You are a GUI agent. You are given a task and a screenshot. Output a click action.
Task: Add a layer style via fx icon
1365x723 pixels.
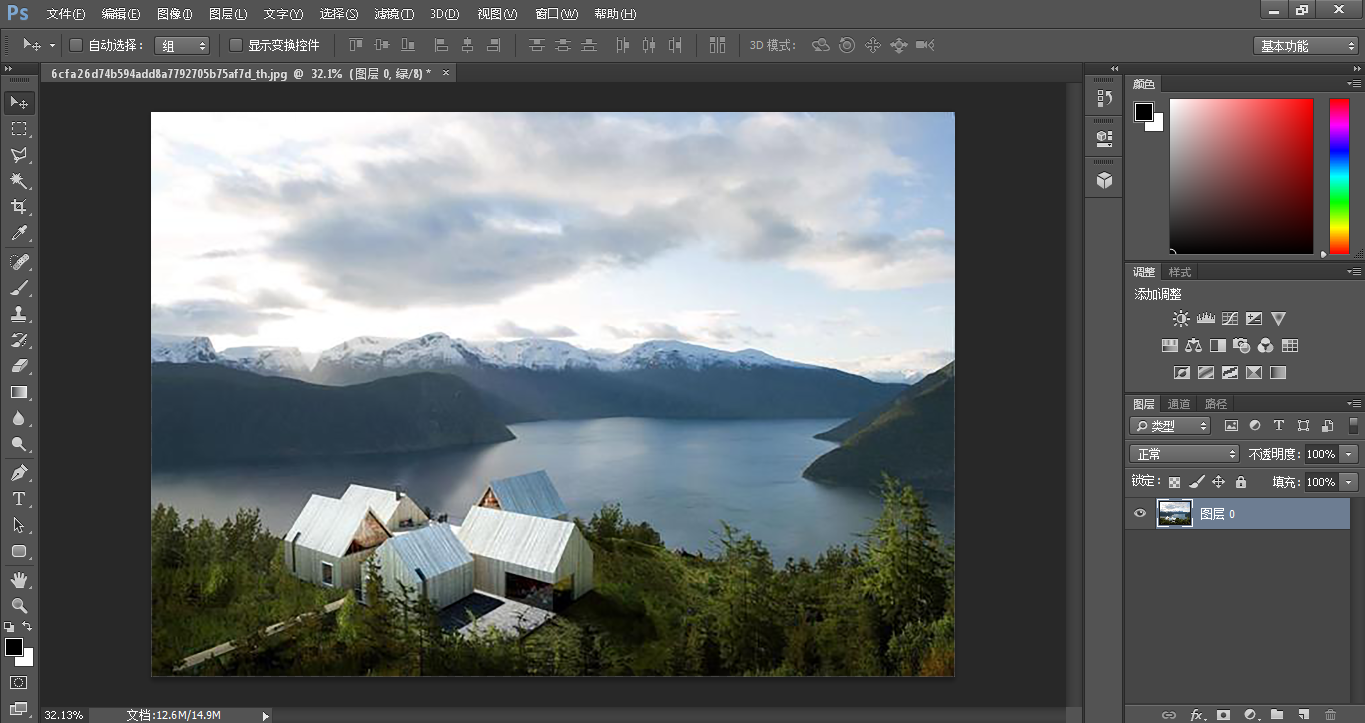pyautogui.click(x=1197, y=714)
